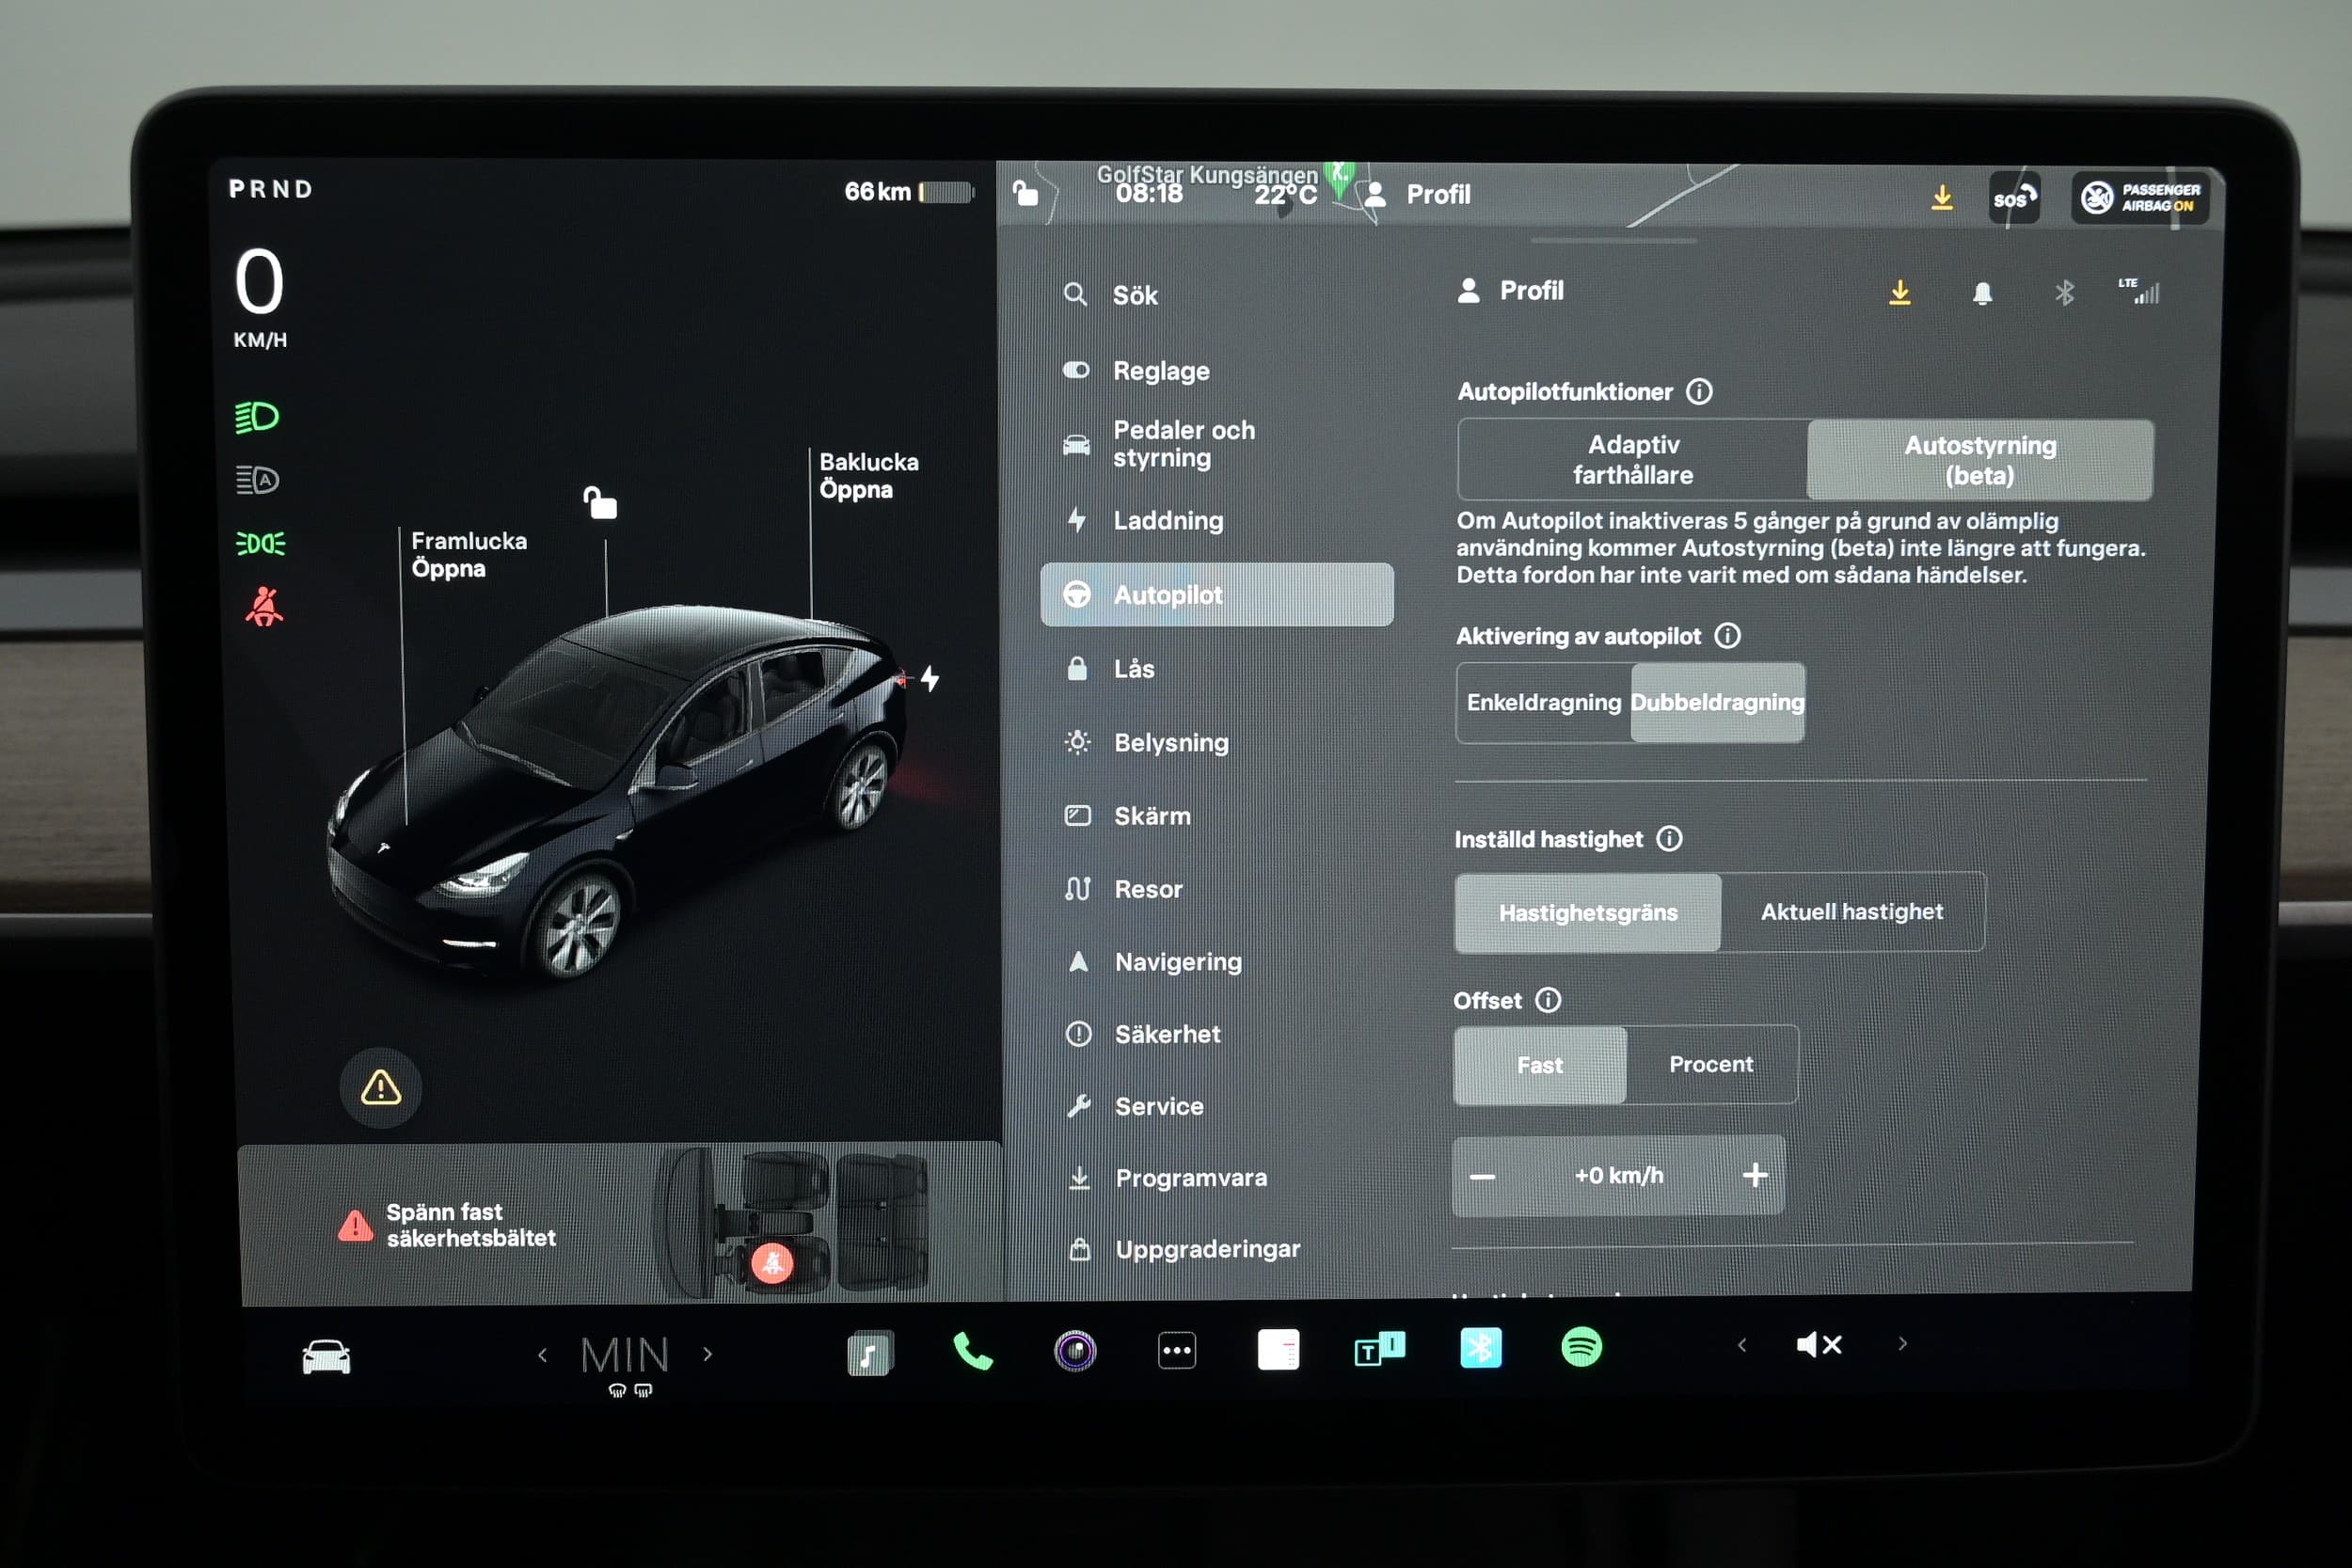Tap the unlock padlock above the car

[x=600, y=502]
